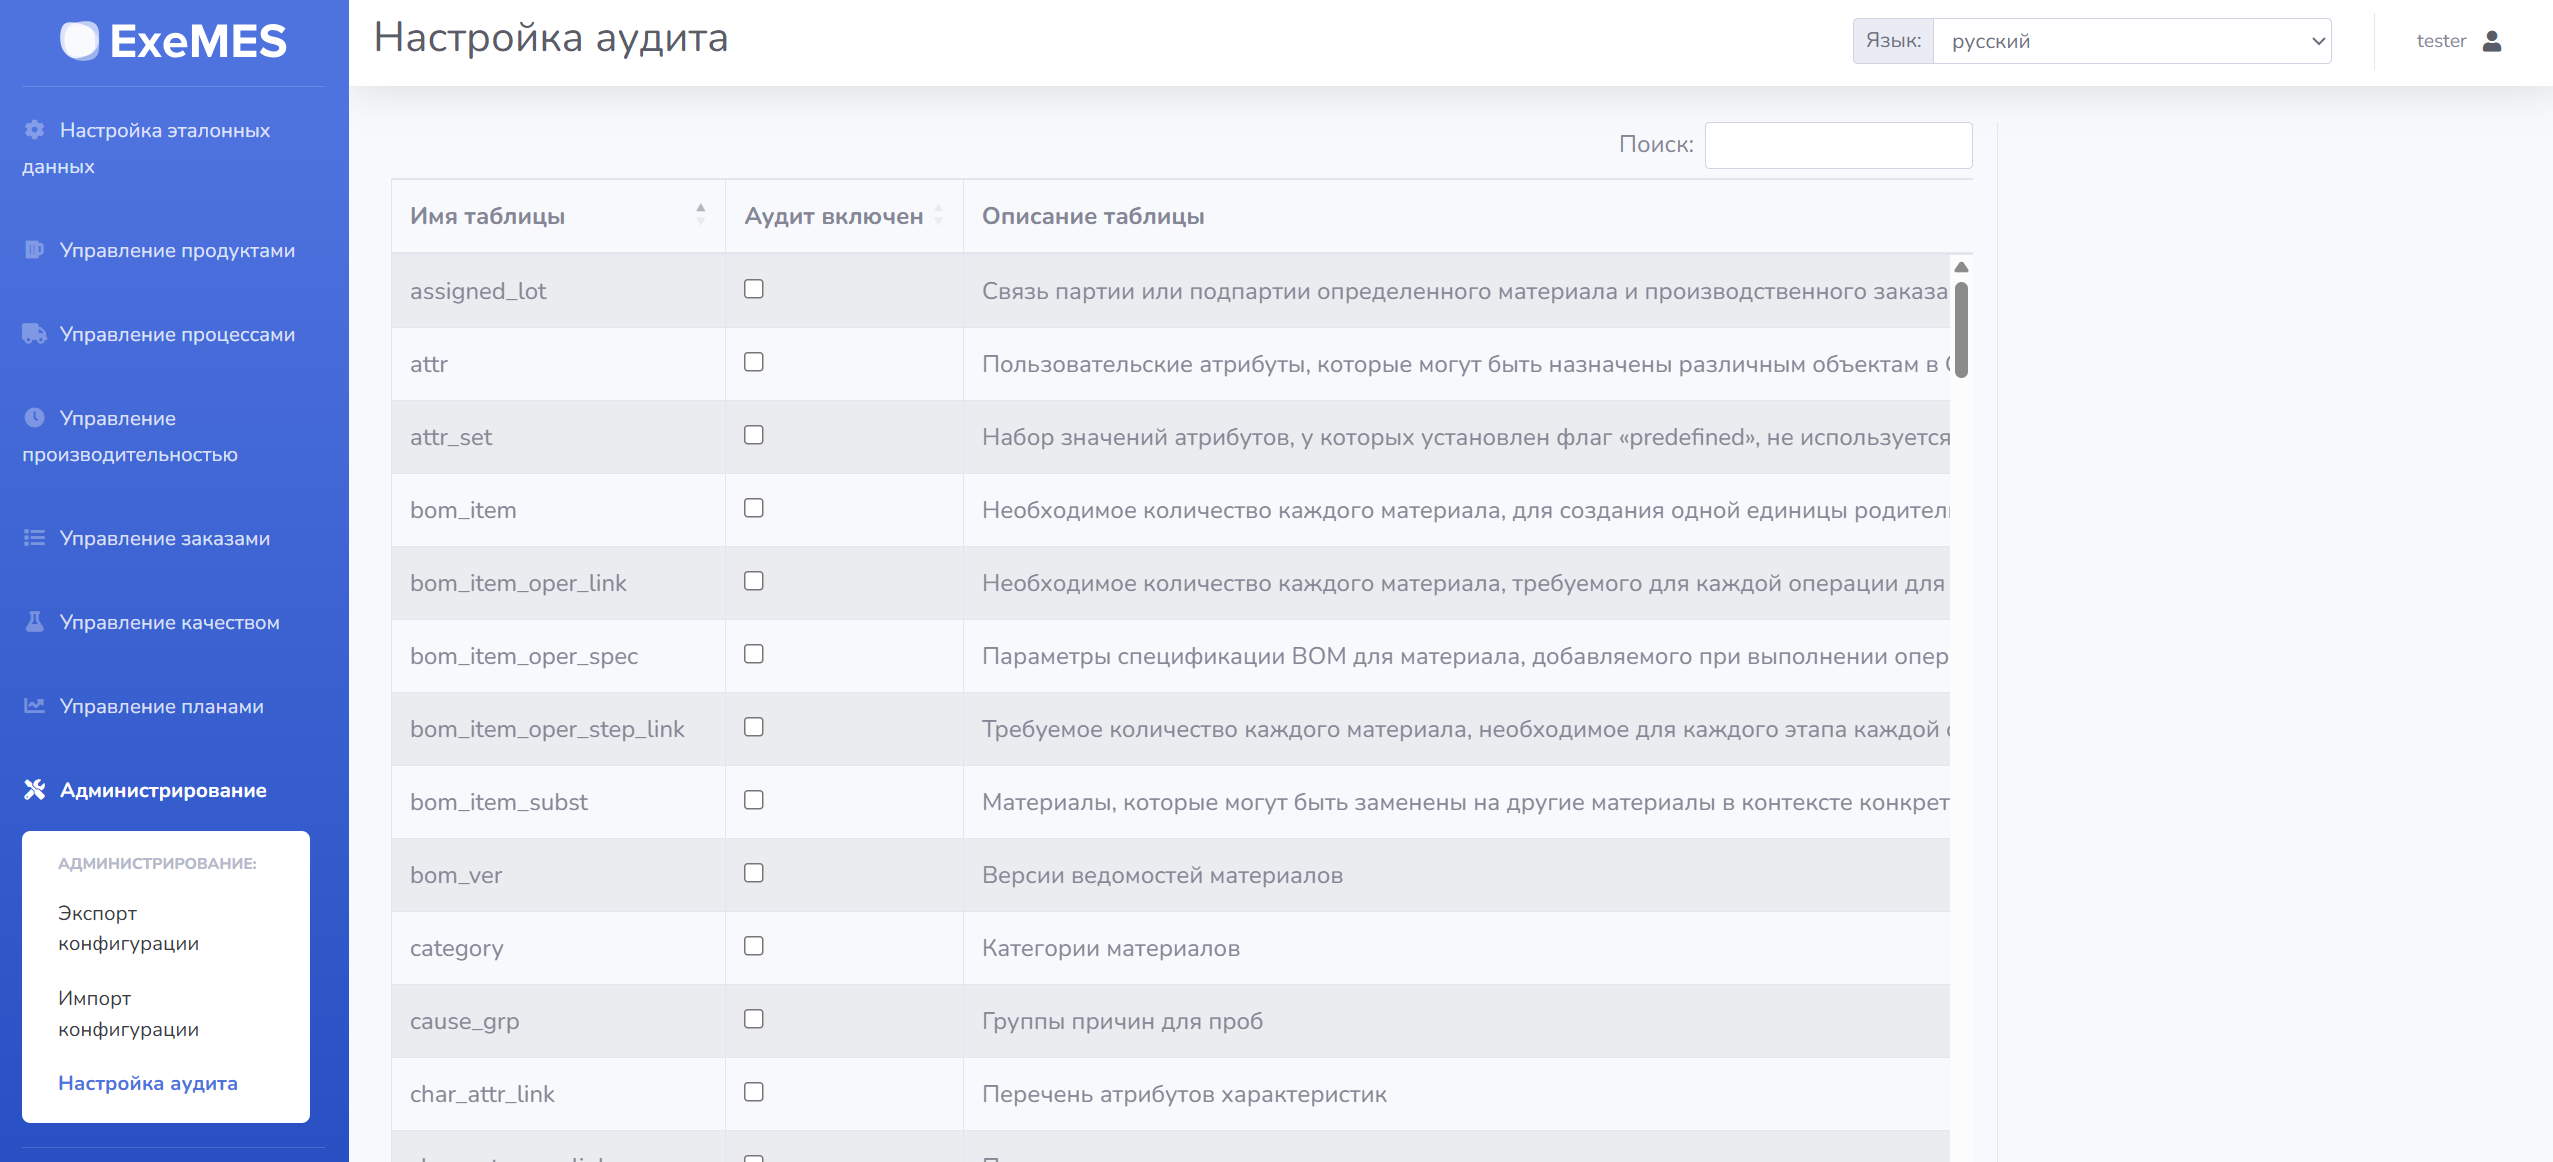The height and width of the screenshot is (1162, 2553).
Task: Toggle audit checkbox for category table
Action: (x=754, y=946)
